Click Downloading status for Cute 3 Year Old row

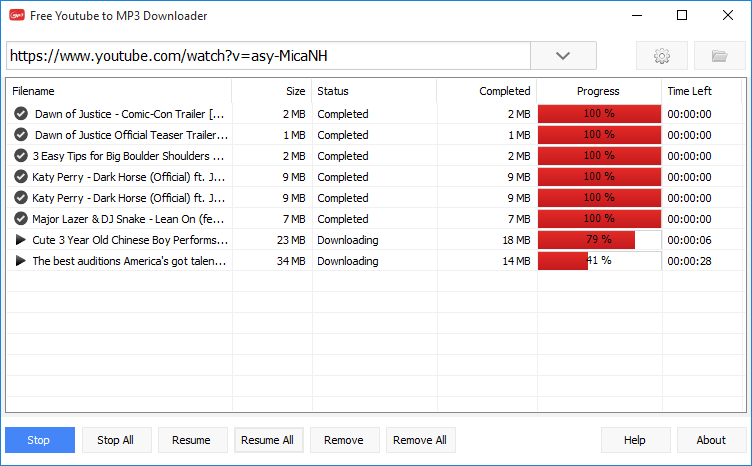point(348,240)
